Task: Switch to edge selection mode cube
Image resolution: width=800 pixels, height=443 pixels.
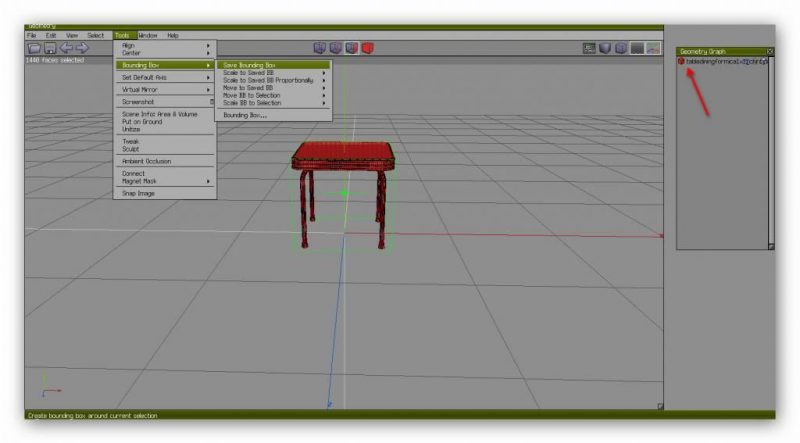Action: [x=336, y=47]
